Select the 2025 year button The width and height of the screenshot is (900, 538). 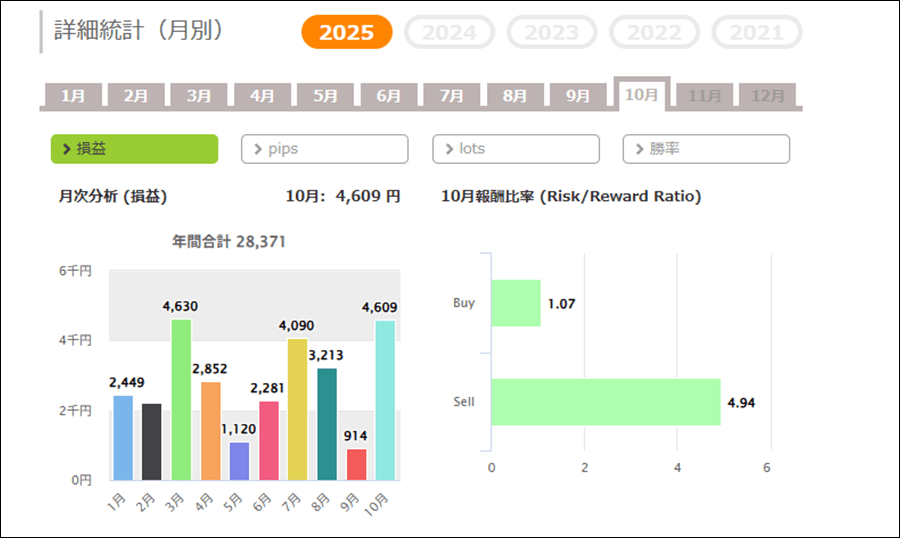346,32
